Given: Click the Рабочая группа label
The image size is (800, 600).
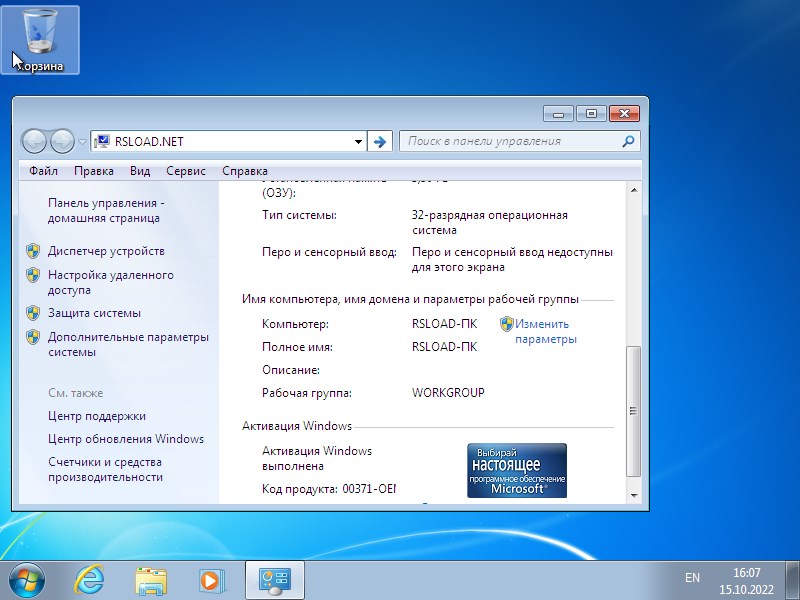Looking at the screenshot, I should 307,393.
